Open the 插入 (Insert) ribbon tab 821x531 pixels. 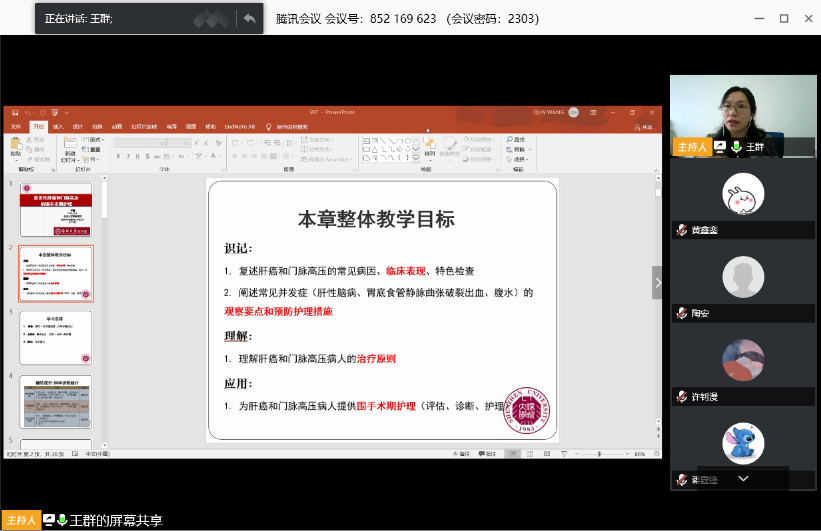[58, 127]
